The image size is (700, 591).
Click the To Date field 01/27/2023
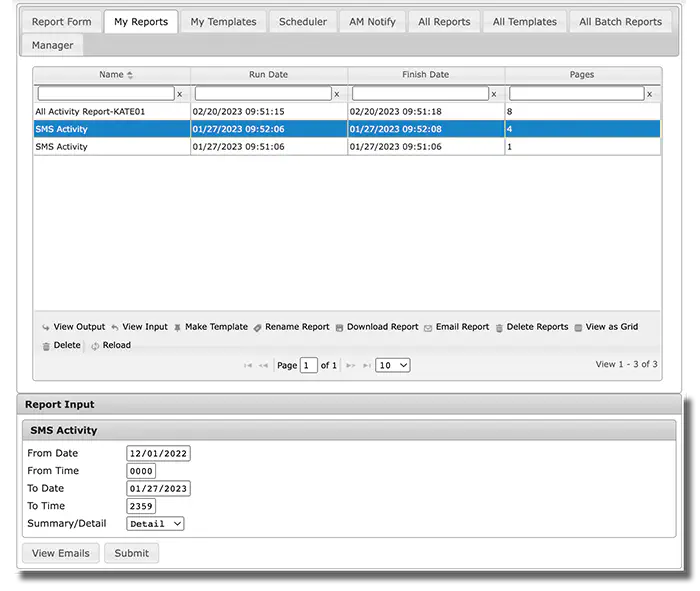click(158, 488)
